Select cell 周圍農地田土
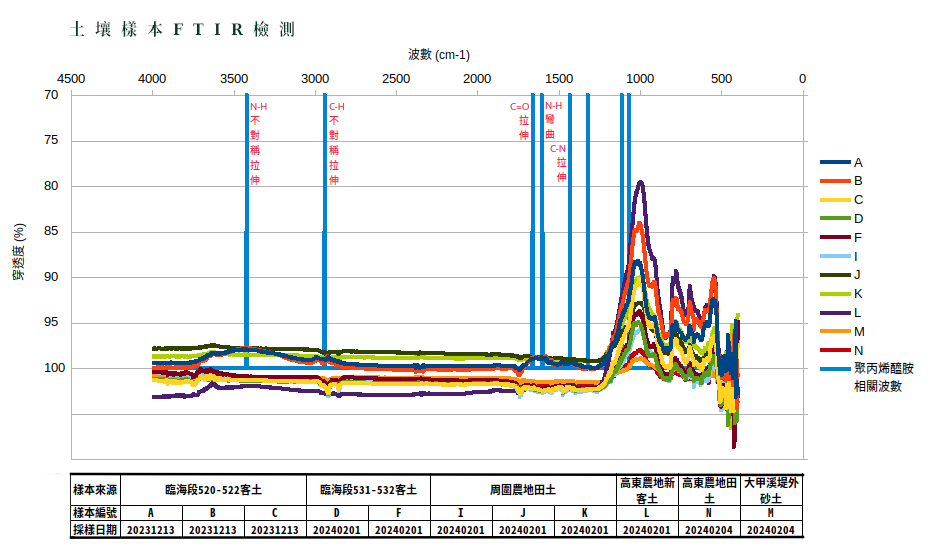Image resolution: width=940 pixels, height=560 pixels. tap(523, 490)
